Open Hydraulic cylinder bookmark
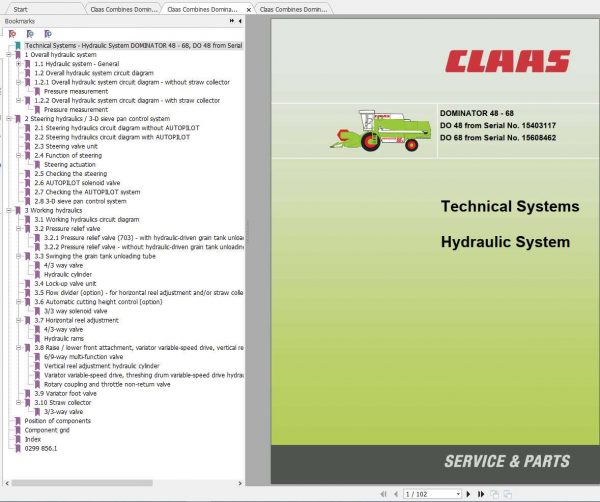 (68, 274)
